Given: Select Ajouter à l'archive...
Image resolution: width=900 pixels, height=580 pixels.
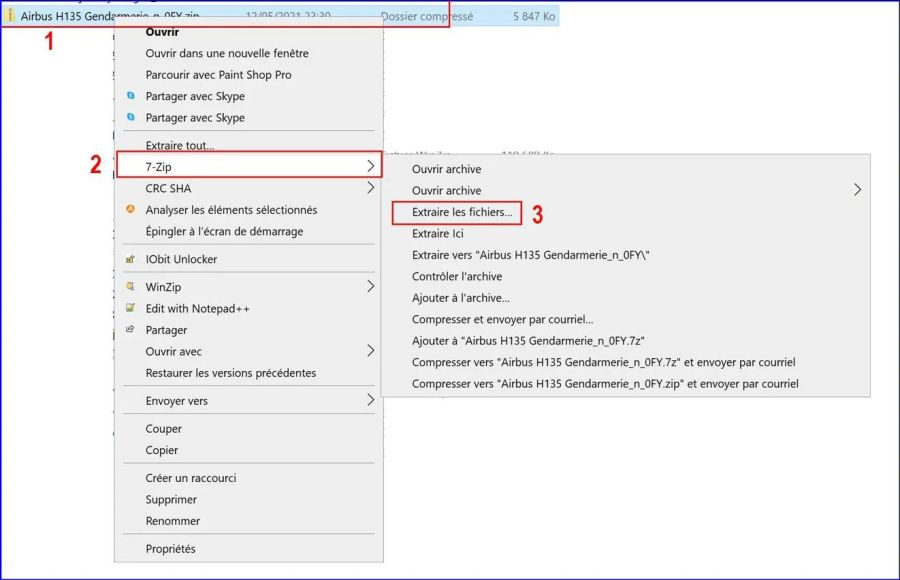Looking at the screenshot, I should pyautogui.click(x=461, y=298).
